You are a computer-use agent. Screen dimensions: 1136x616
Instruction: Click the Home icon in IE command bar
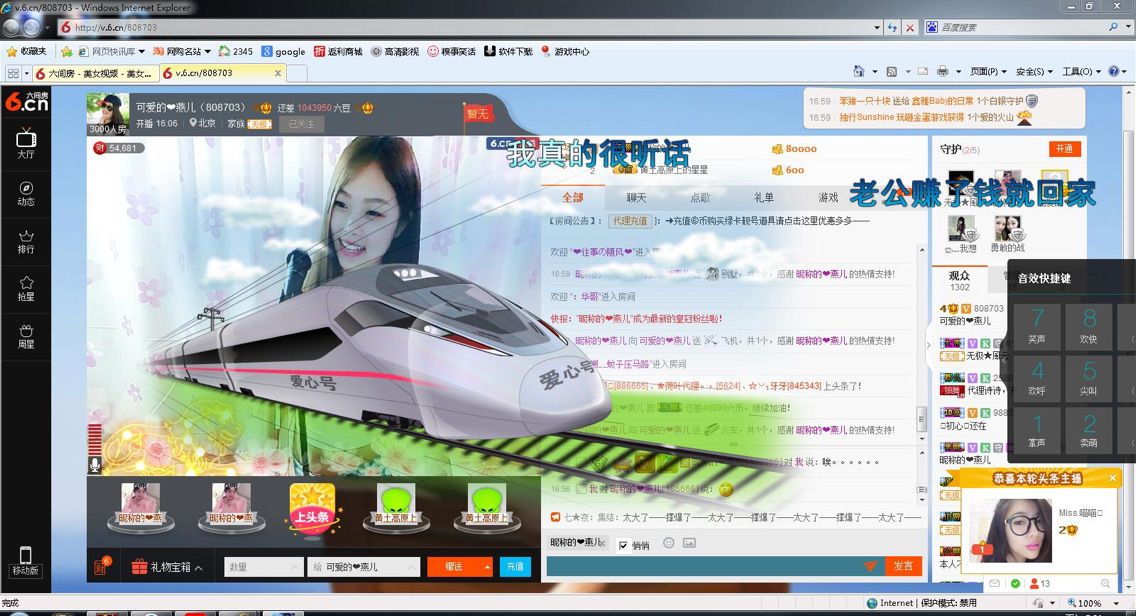click(859, 71)
